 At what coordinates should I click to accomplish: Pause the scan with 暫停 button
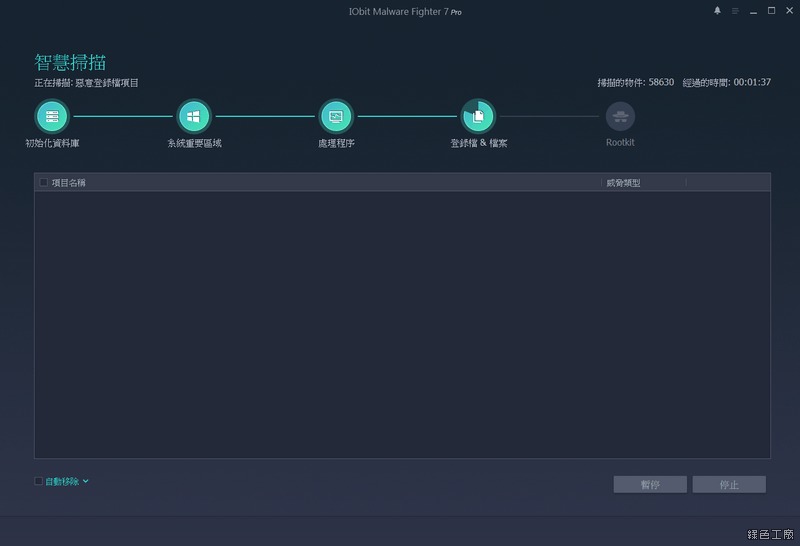(650, 484)
